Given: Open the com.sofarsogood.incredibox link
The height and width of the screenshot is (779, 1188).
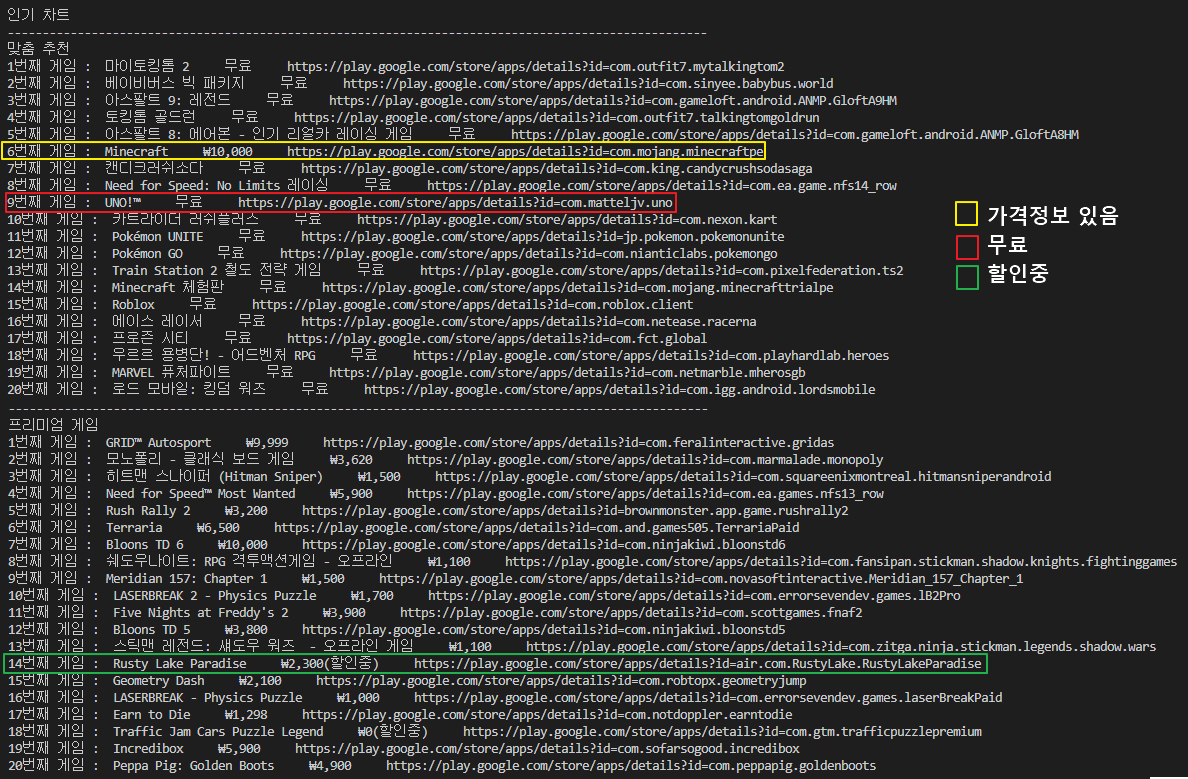Looking at the screenshot, I should [547, 749].
